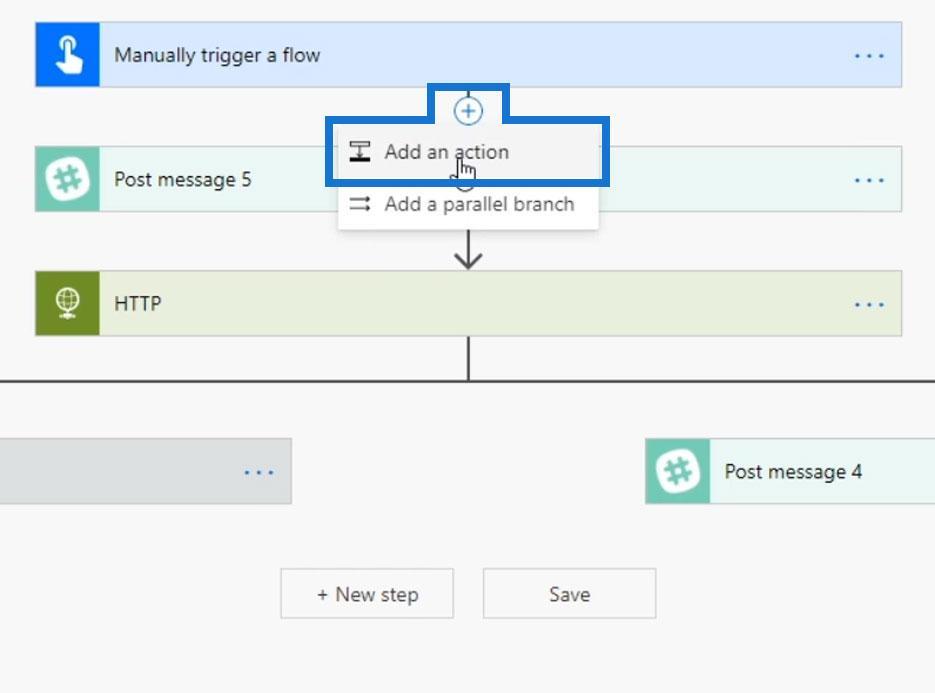Expand the Manually trigger a flow card
Viewport: 935px width, 693px height.
[x=469, y=55]
